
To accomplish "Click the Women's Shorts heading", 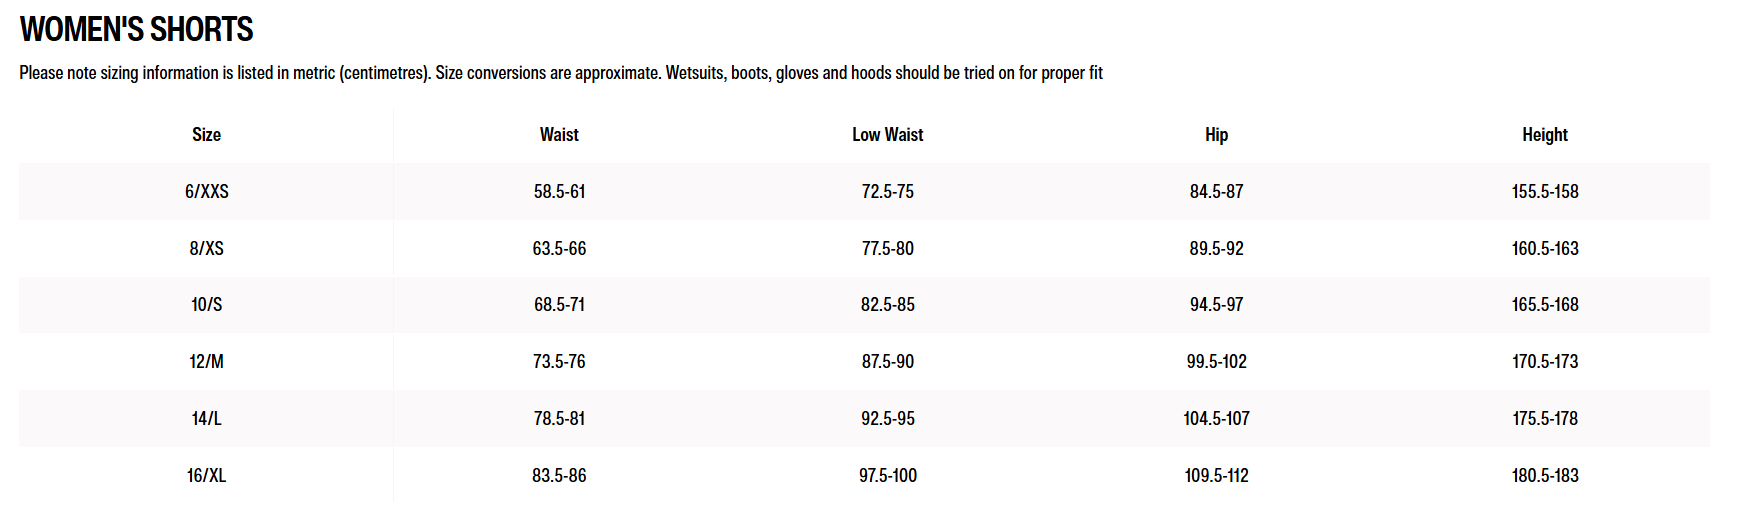I will (137, 30).
